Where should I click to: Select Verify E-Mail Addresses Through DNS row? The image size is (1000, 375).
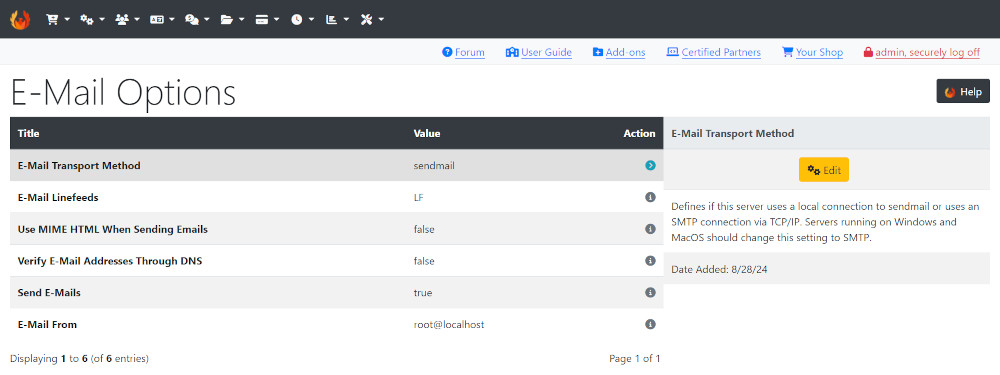336,261
